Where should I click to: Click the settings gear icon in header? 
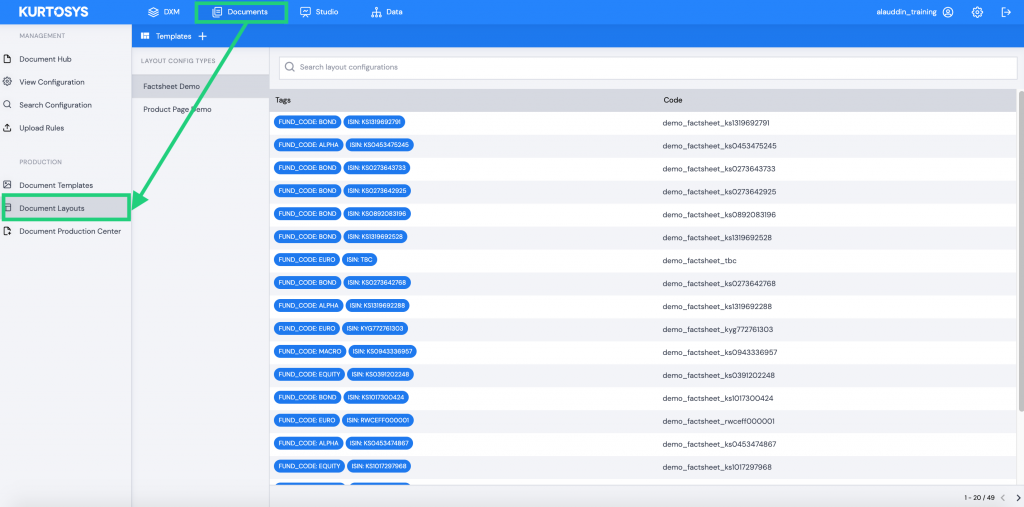pos(977,12)
